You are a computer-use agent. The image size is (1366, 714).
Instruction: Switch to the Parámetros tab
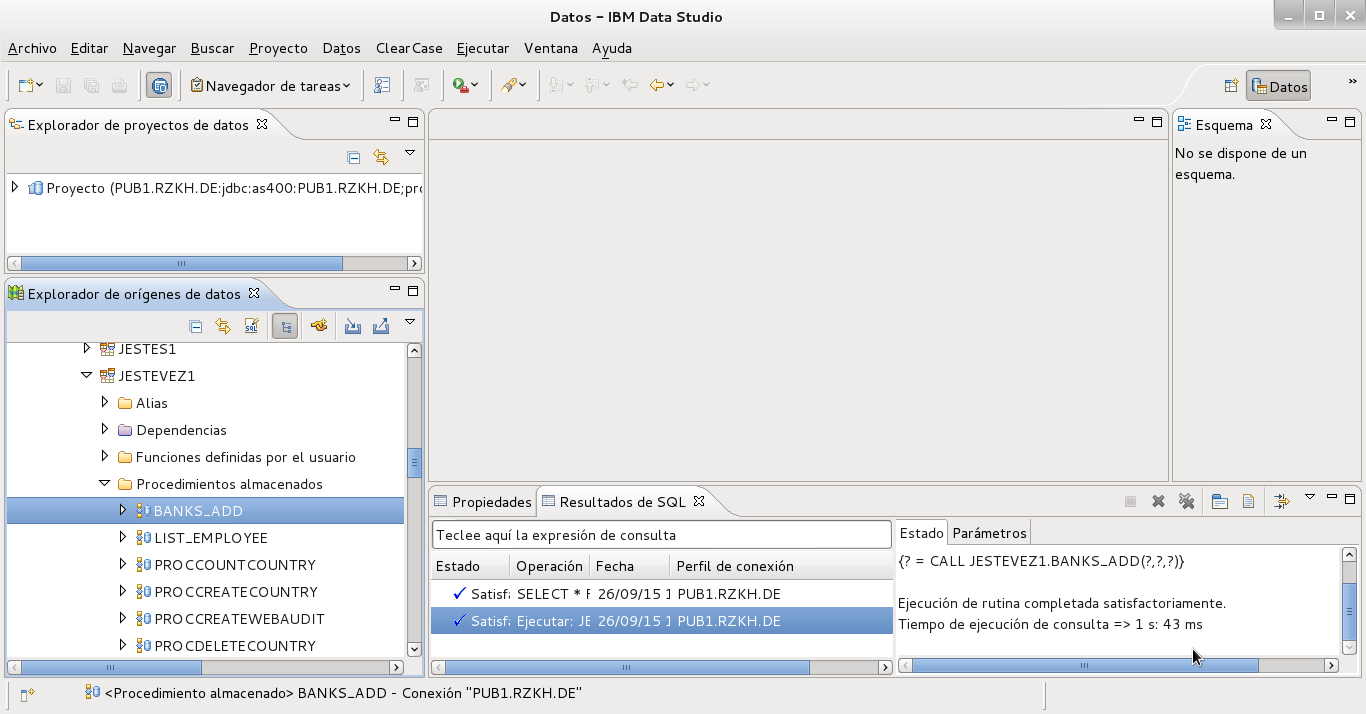[x=989, y=533]
